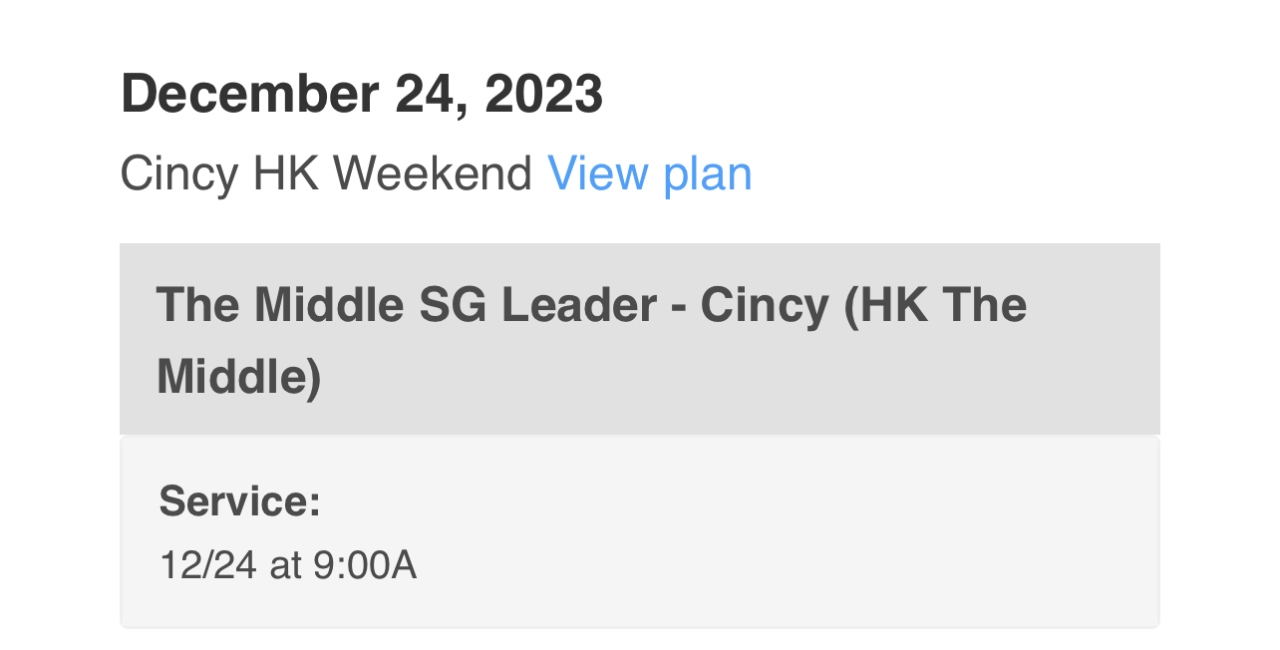Click the 12/24 at 9:00A service time
1280x650 pixels.
click(287, 566)
